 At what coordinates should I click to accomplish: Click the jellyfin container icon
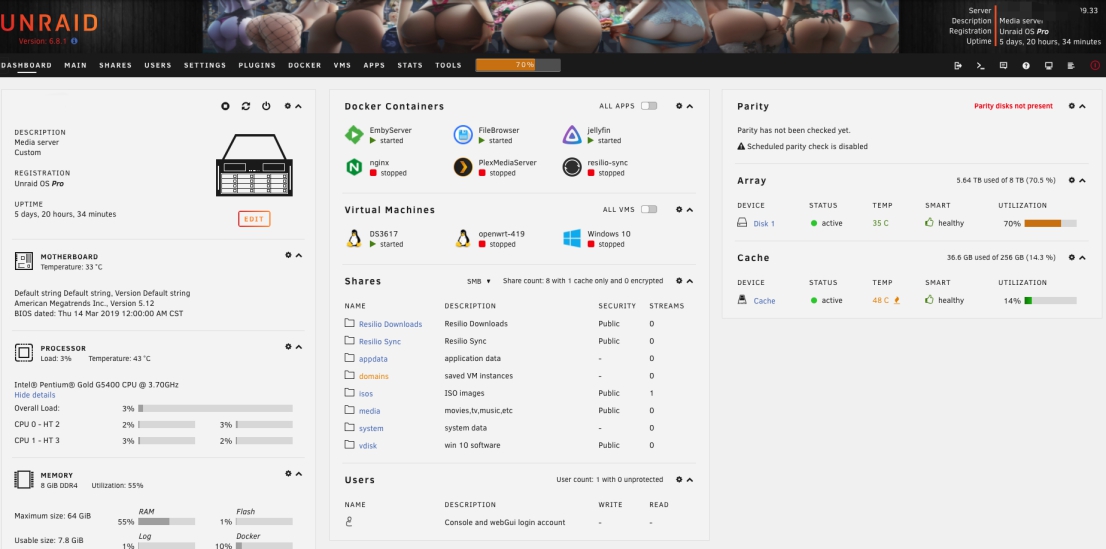point(571,134)
